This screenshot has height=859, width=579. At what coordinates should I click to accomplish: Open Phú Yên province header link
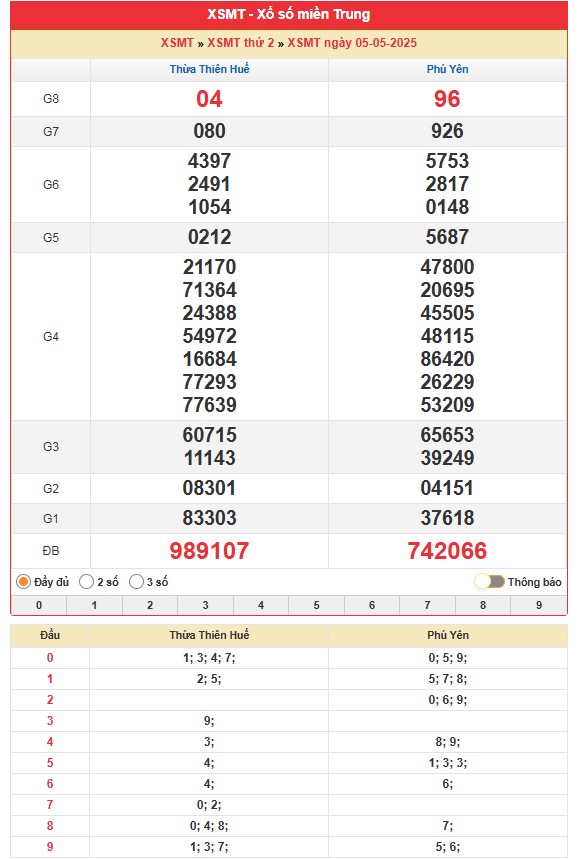pos(448,69)
